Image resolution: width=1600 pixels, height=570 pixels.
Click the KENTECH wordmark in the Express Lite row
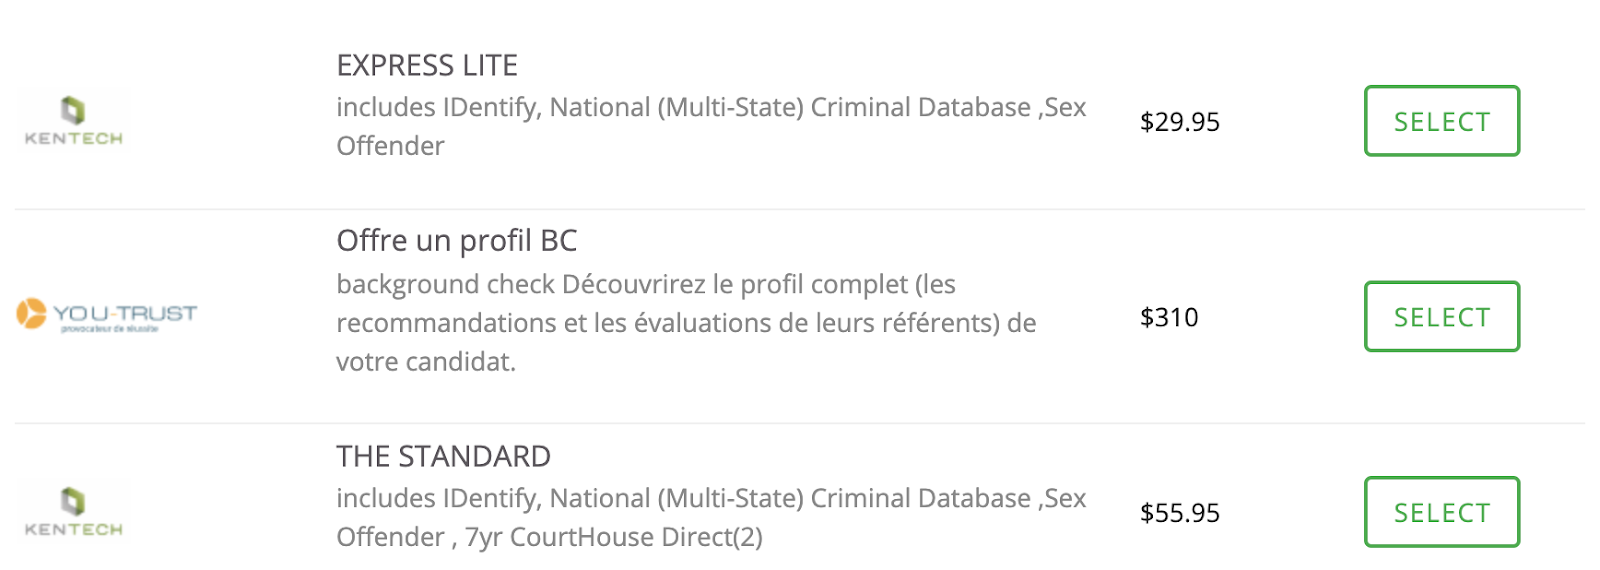click(x=74, y=139)
